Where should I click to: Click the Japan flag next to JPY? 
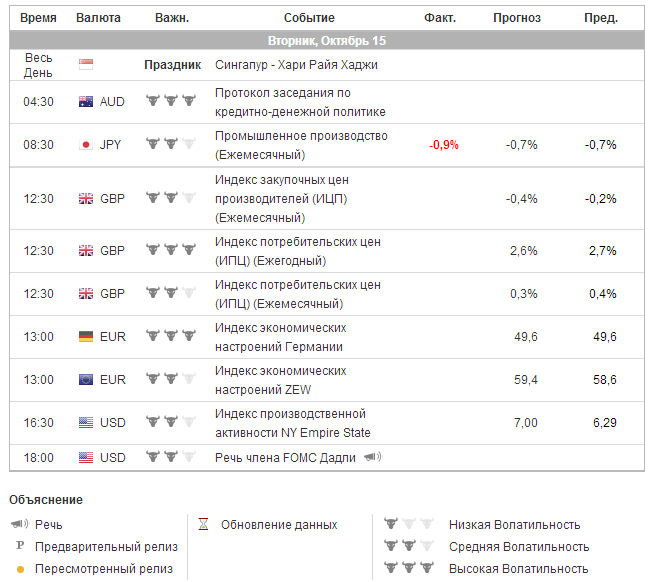click(86, 144)
